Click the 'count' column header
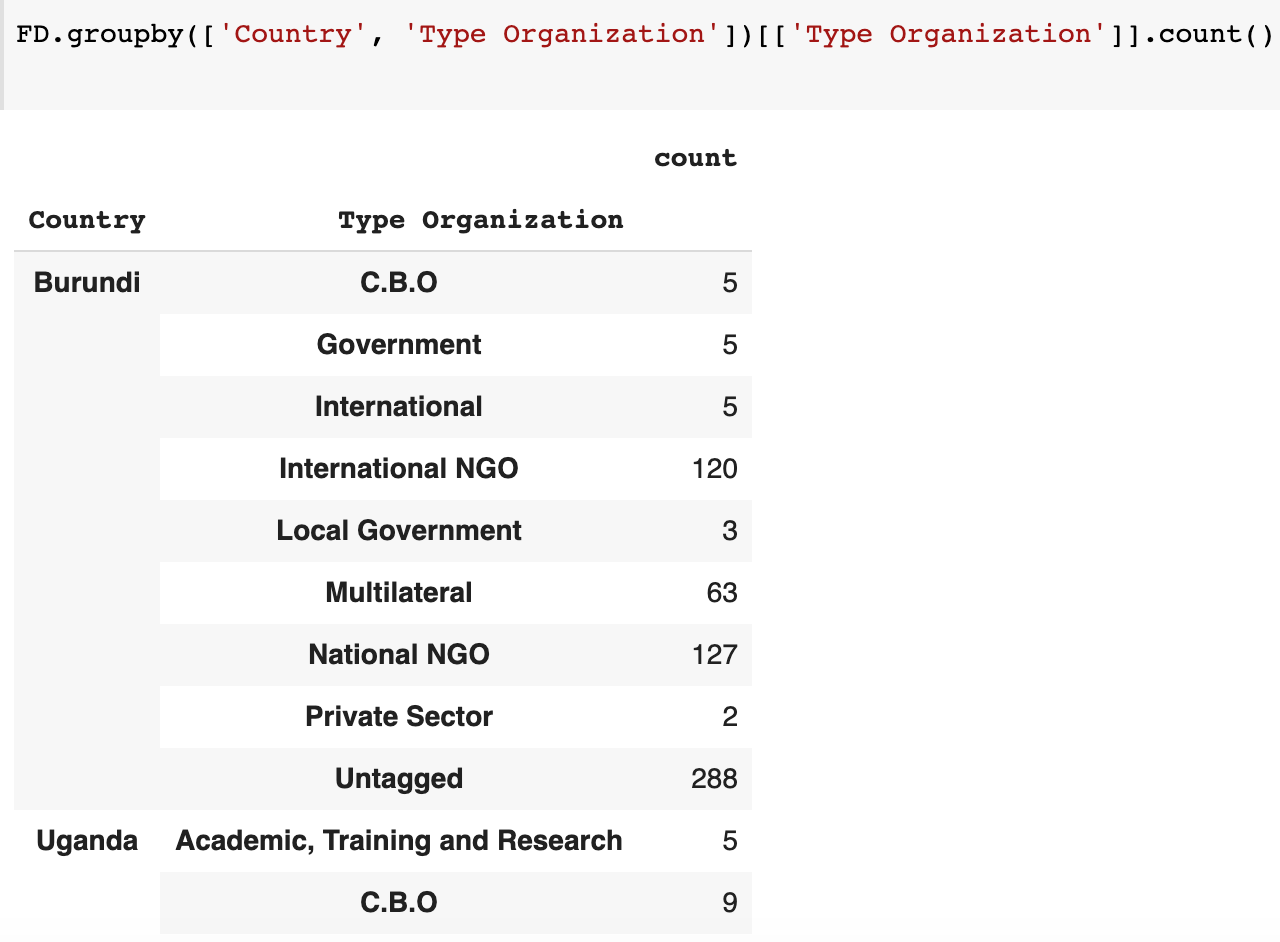1280x942 pixels. [x=695, y=158]
